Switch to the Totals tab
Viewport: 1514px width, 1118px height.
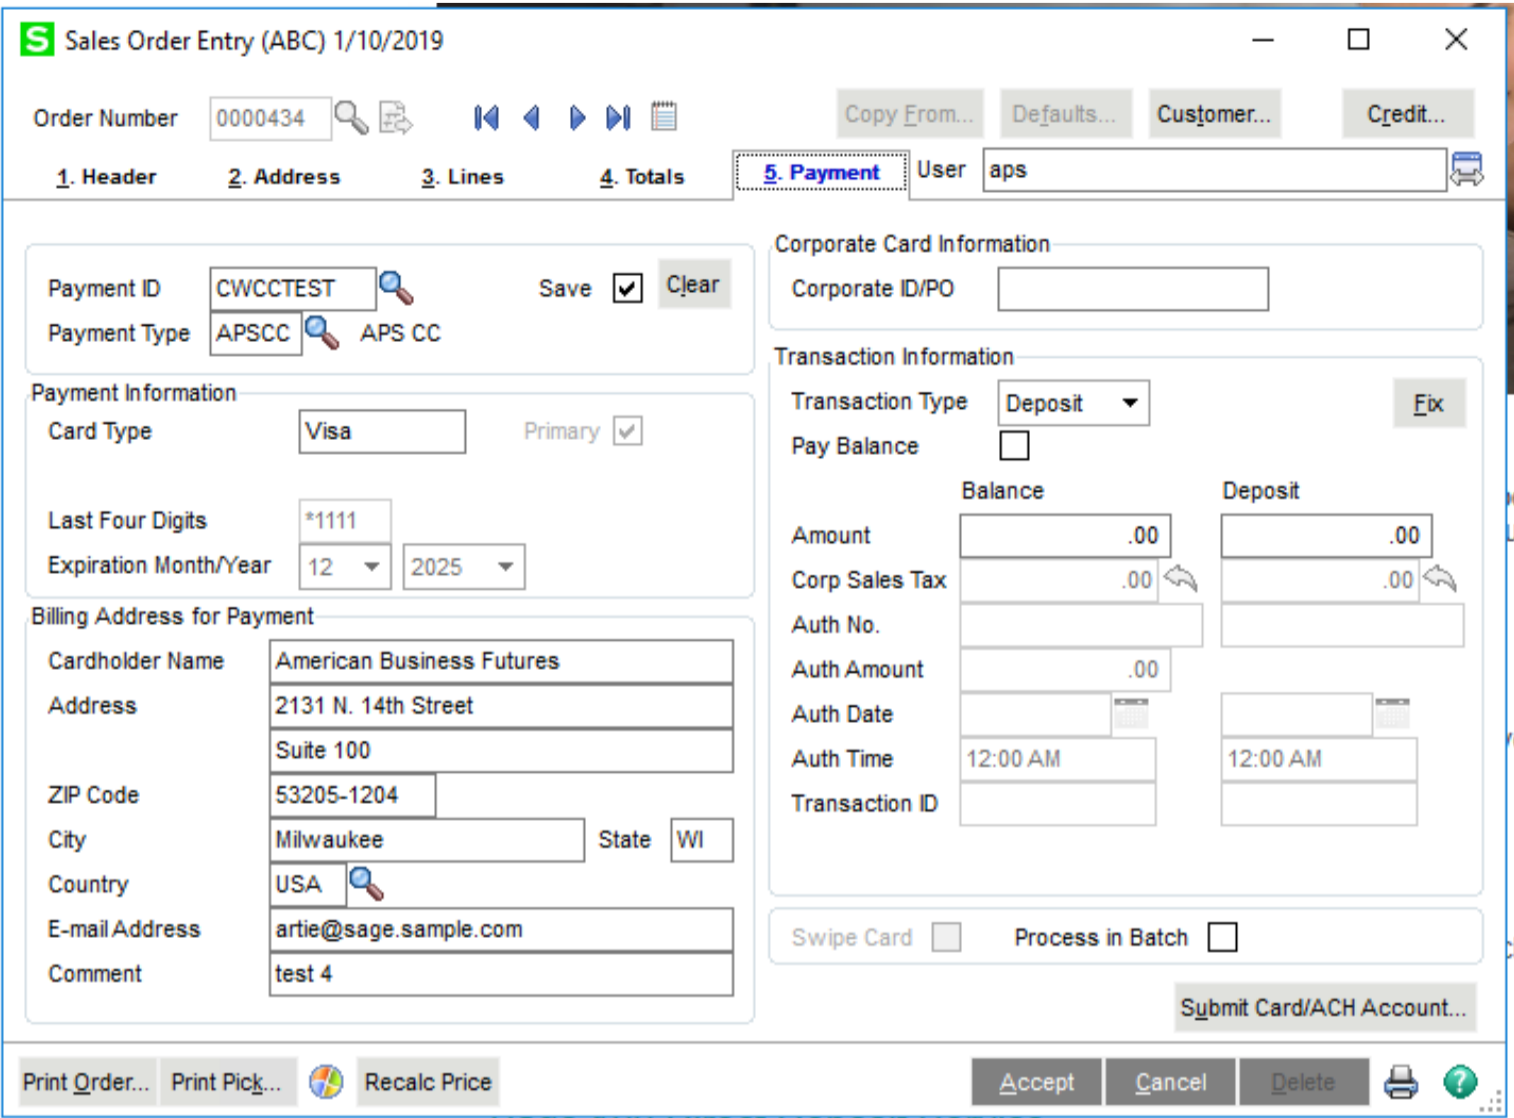641,176
